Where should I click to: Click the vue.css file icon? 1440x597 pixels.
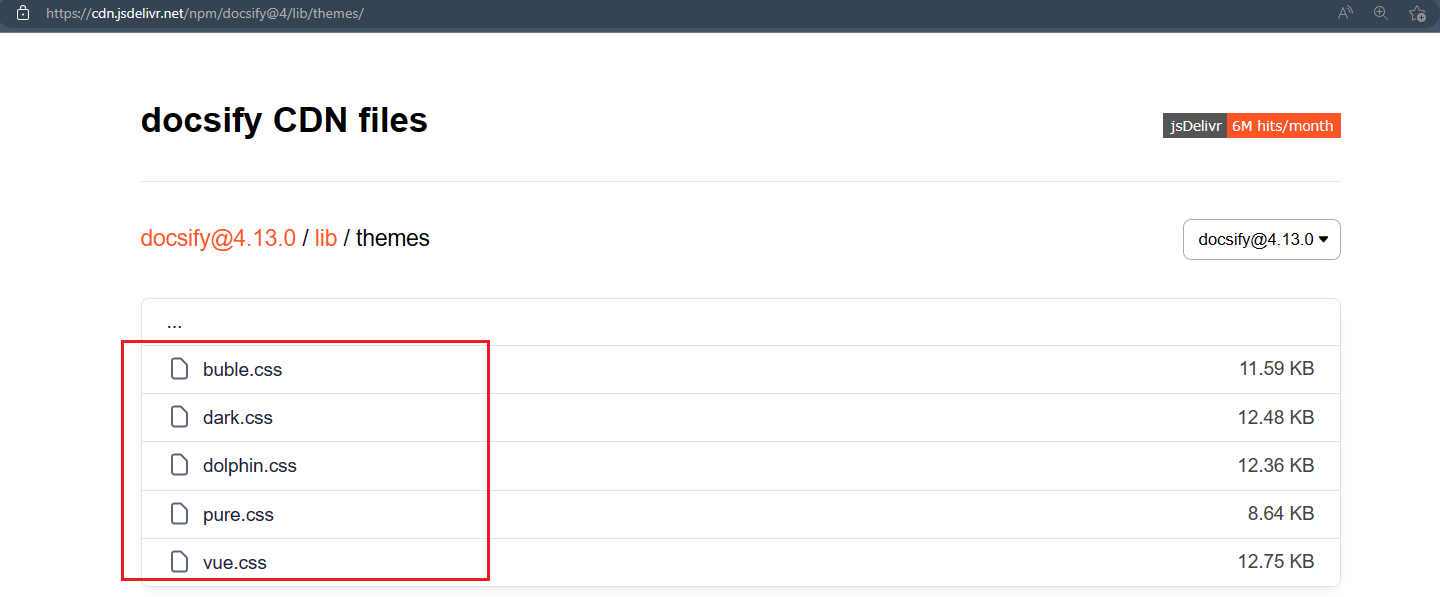(x=179, y=562)
